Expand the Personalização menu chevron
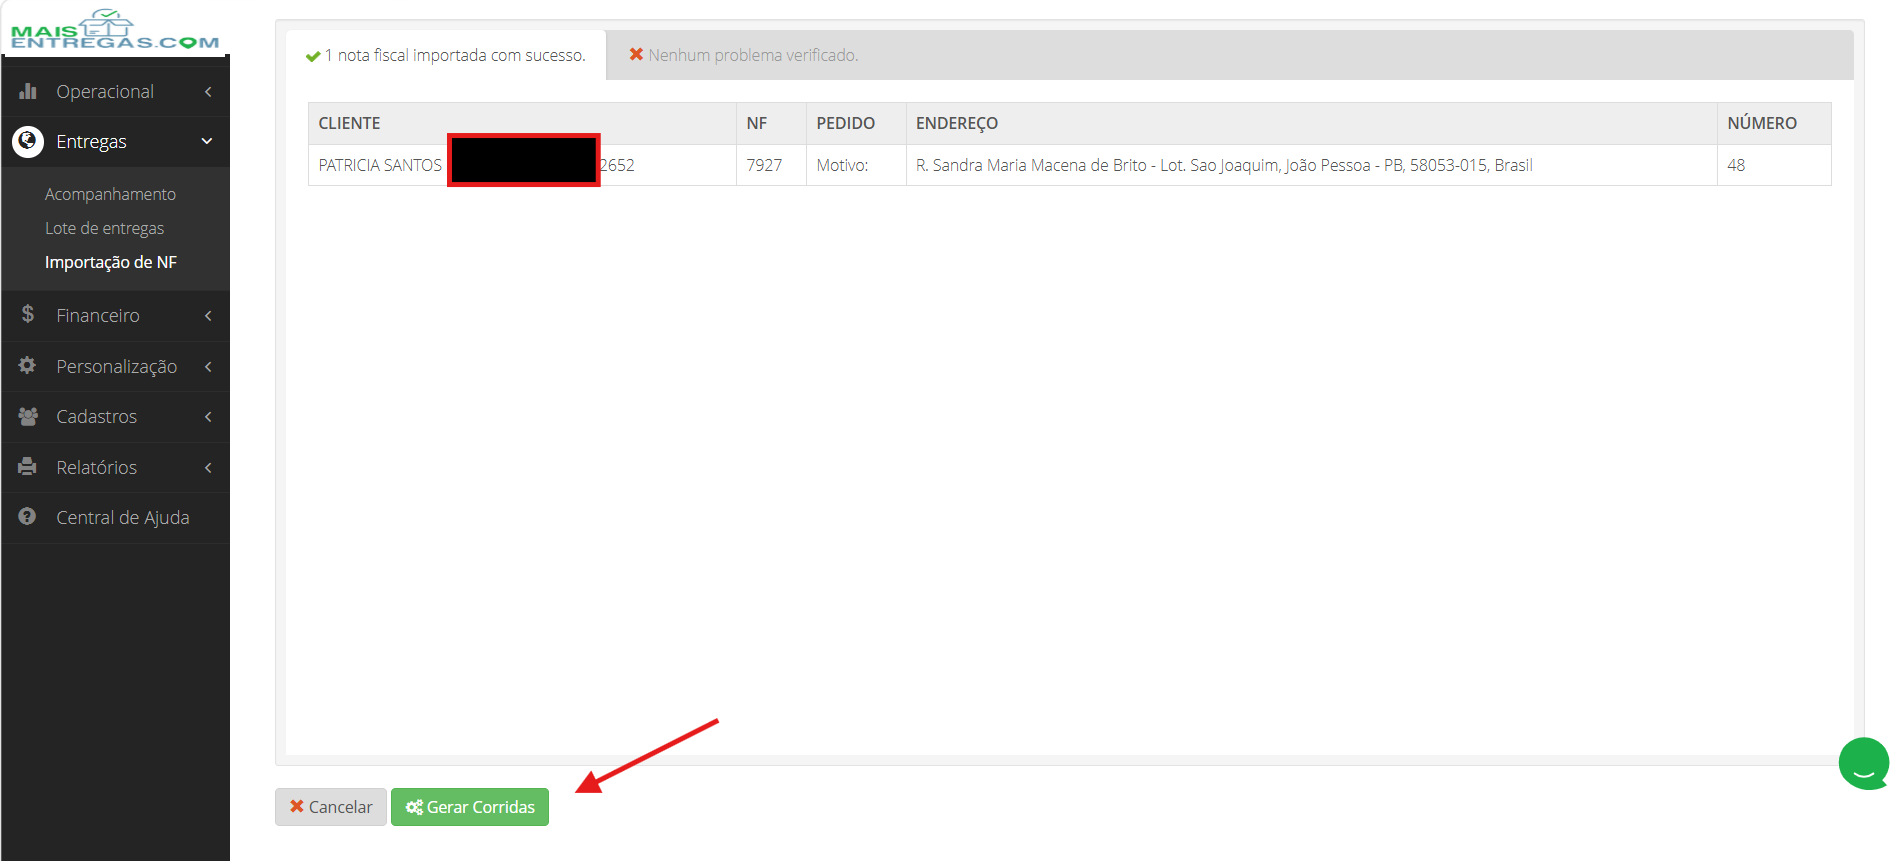This screenshot has height=861, width=1896. click(208, 367)
